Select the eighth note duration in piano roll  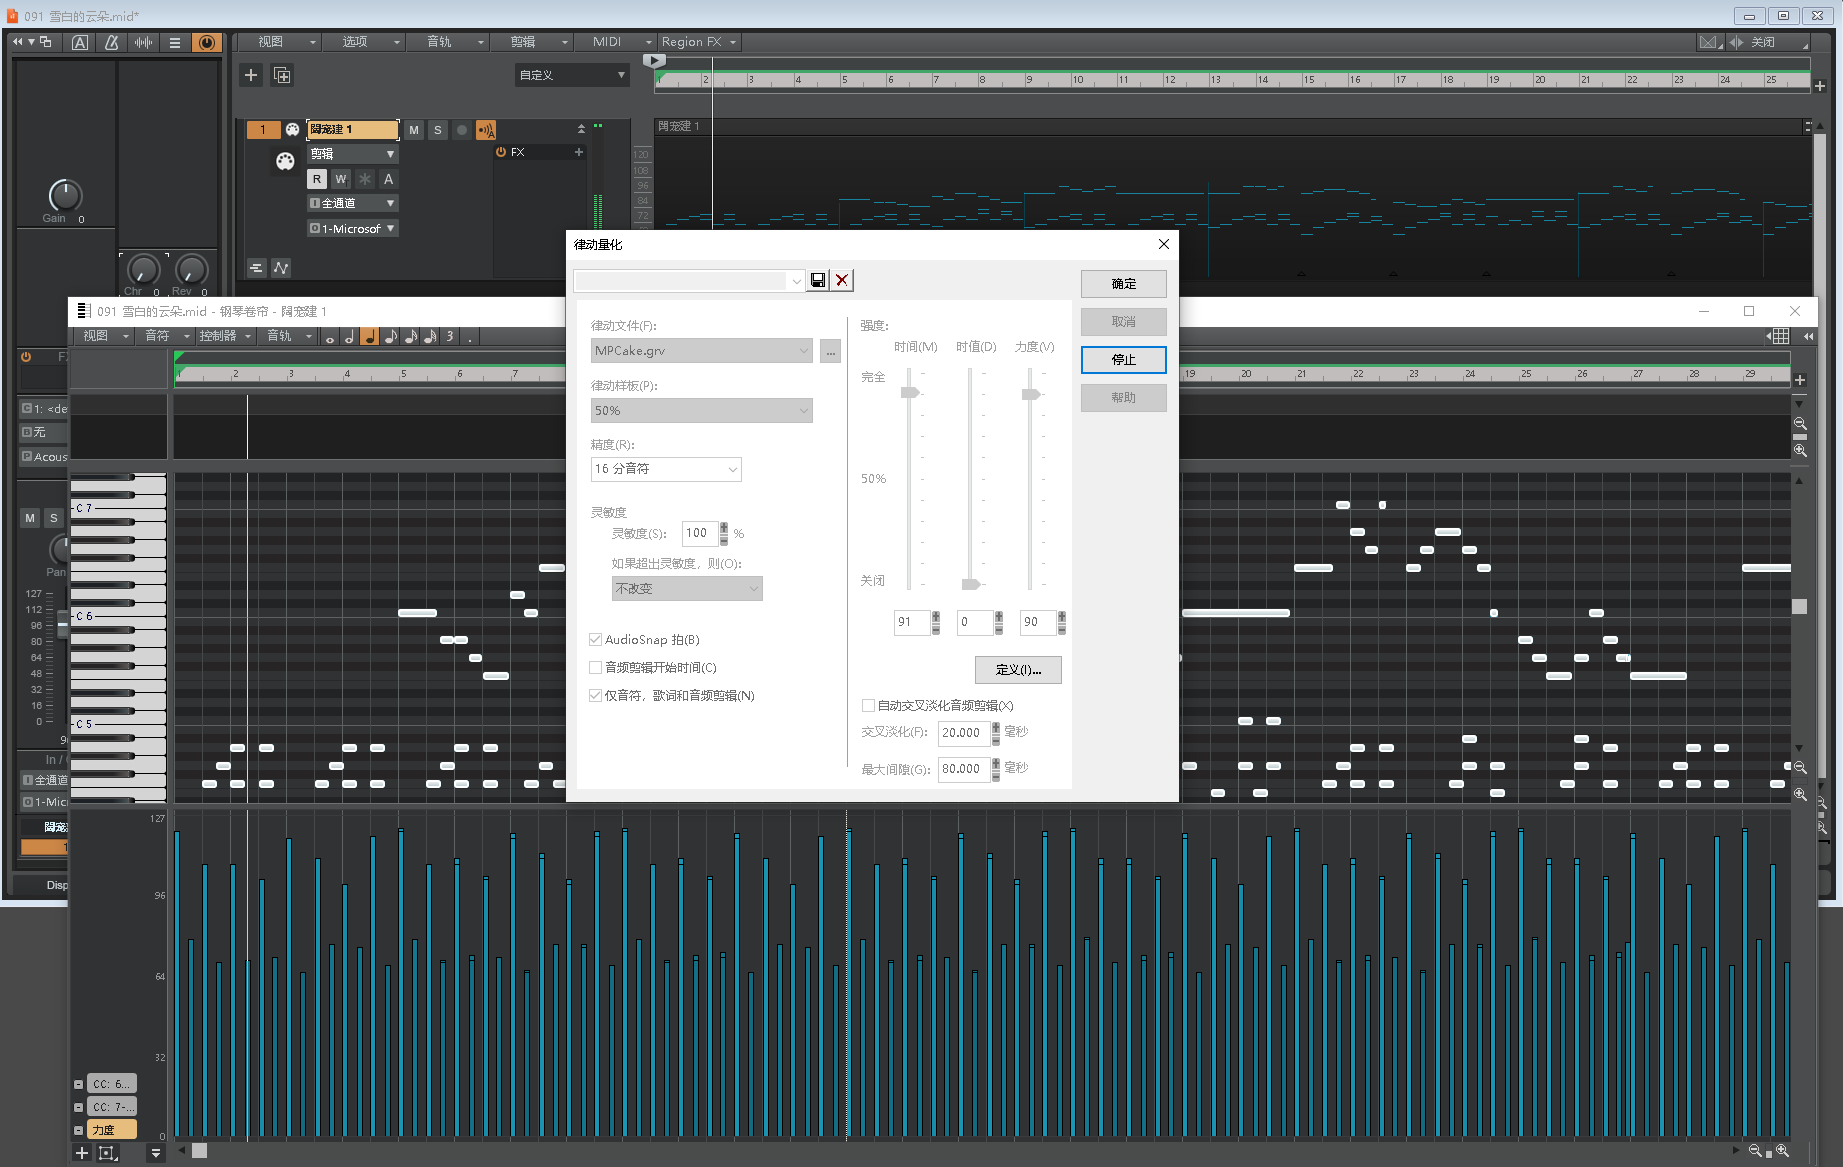coord(390,337)
